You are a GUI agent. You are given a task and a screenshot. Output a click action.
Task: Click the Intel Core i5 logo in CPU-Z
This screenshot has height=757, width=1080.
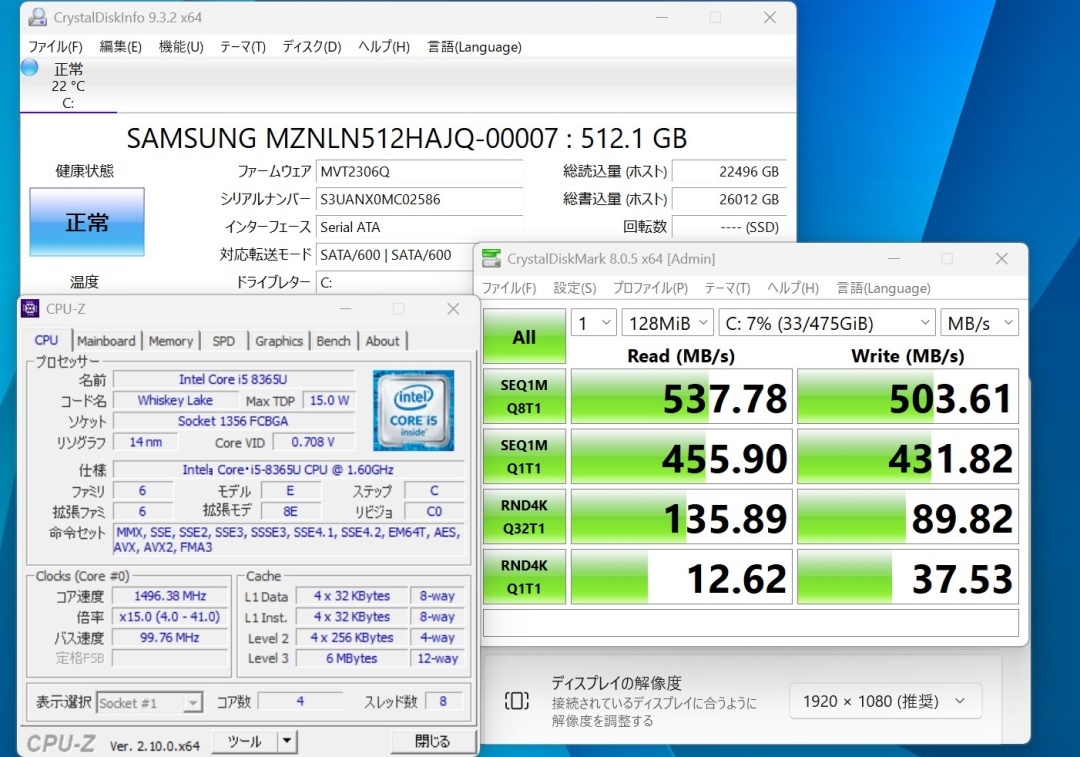[x=413, y=410]
